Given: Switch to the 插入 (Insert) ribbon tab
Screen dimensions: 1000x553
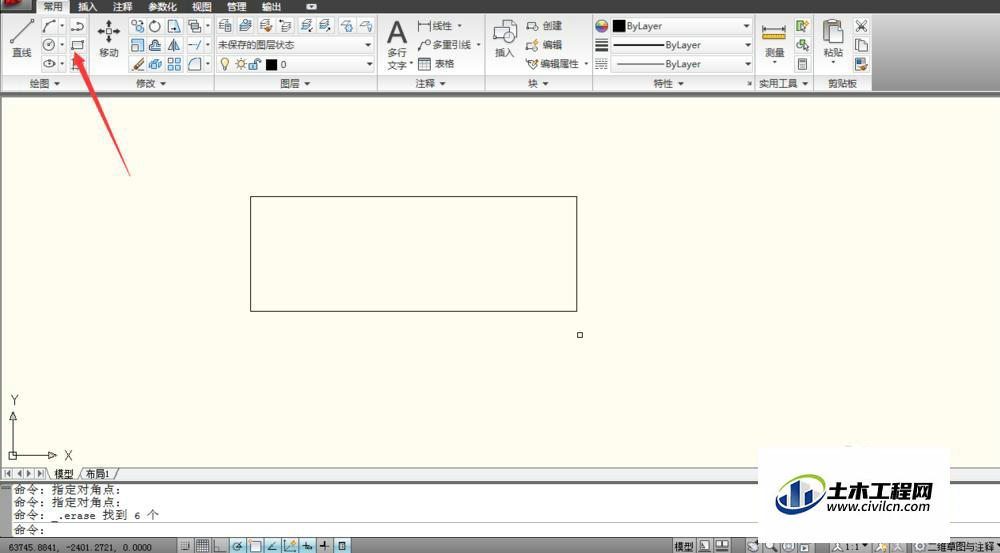Looking at the screenshot, I should coord(87,7).
